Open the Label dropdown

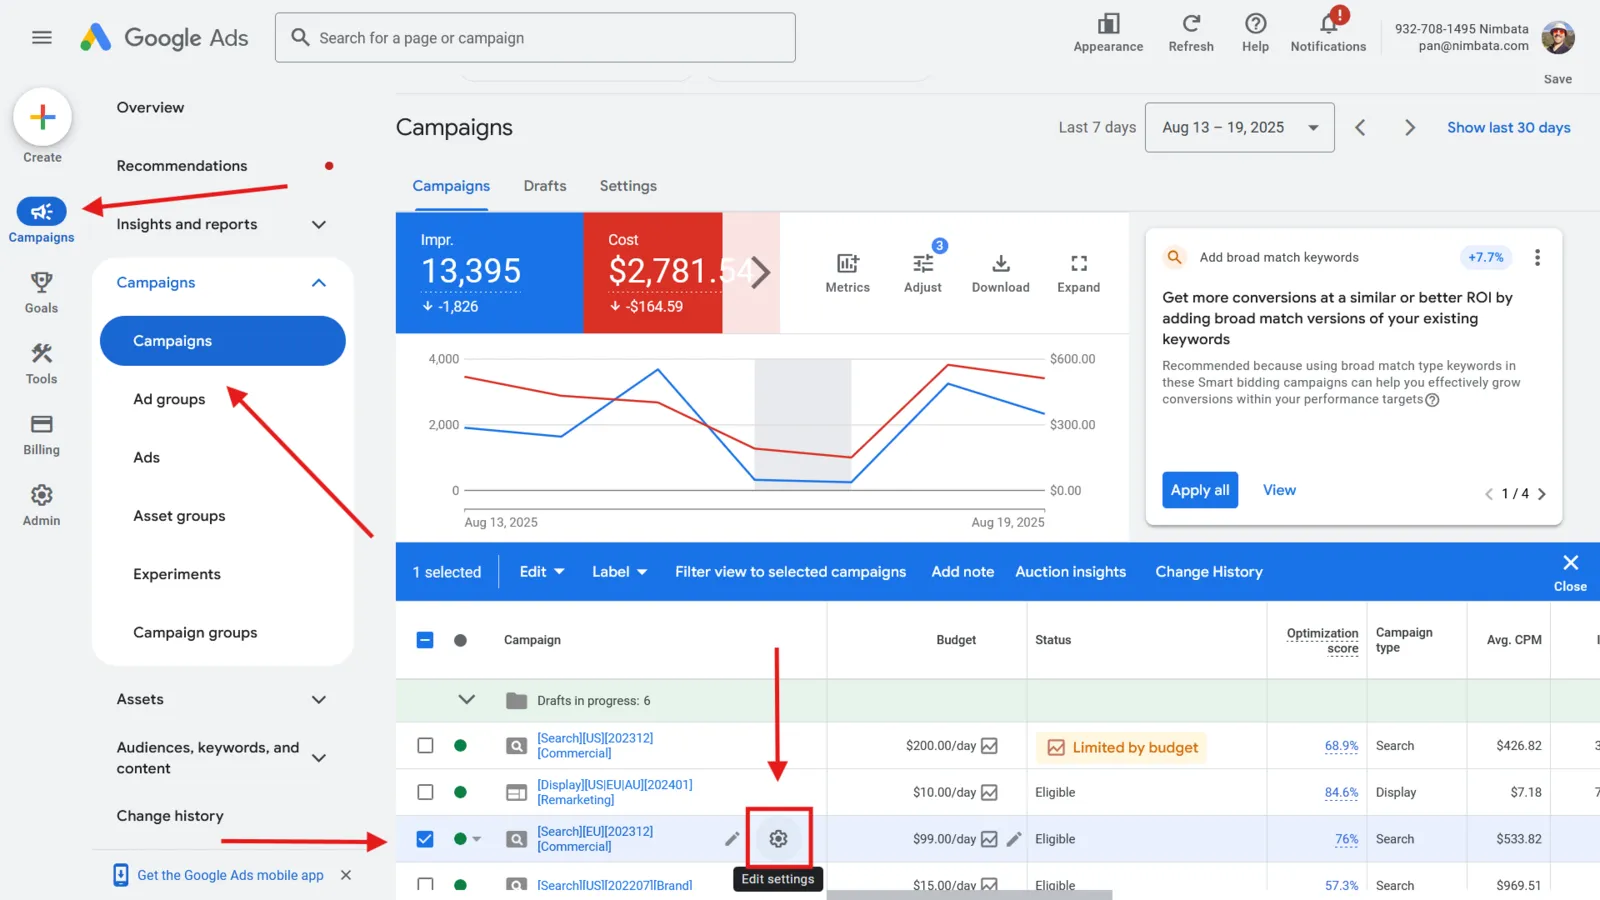click(x=619, y=572)
